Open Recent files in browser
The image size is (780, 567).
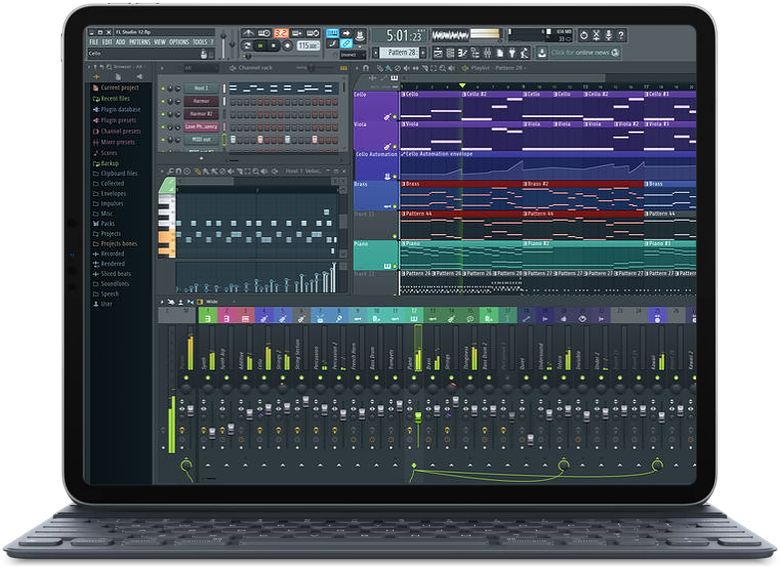tap(111, 98)
